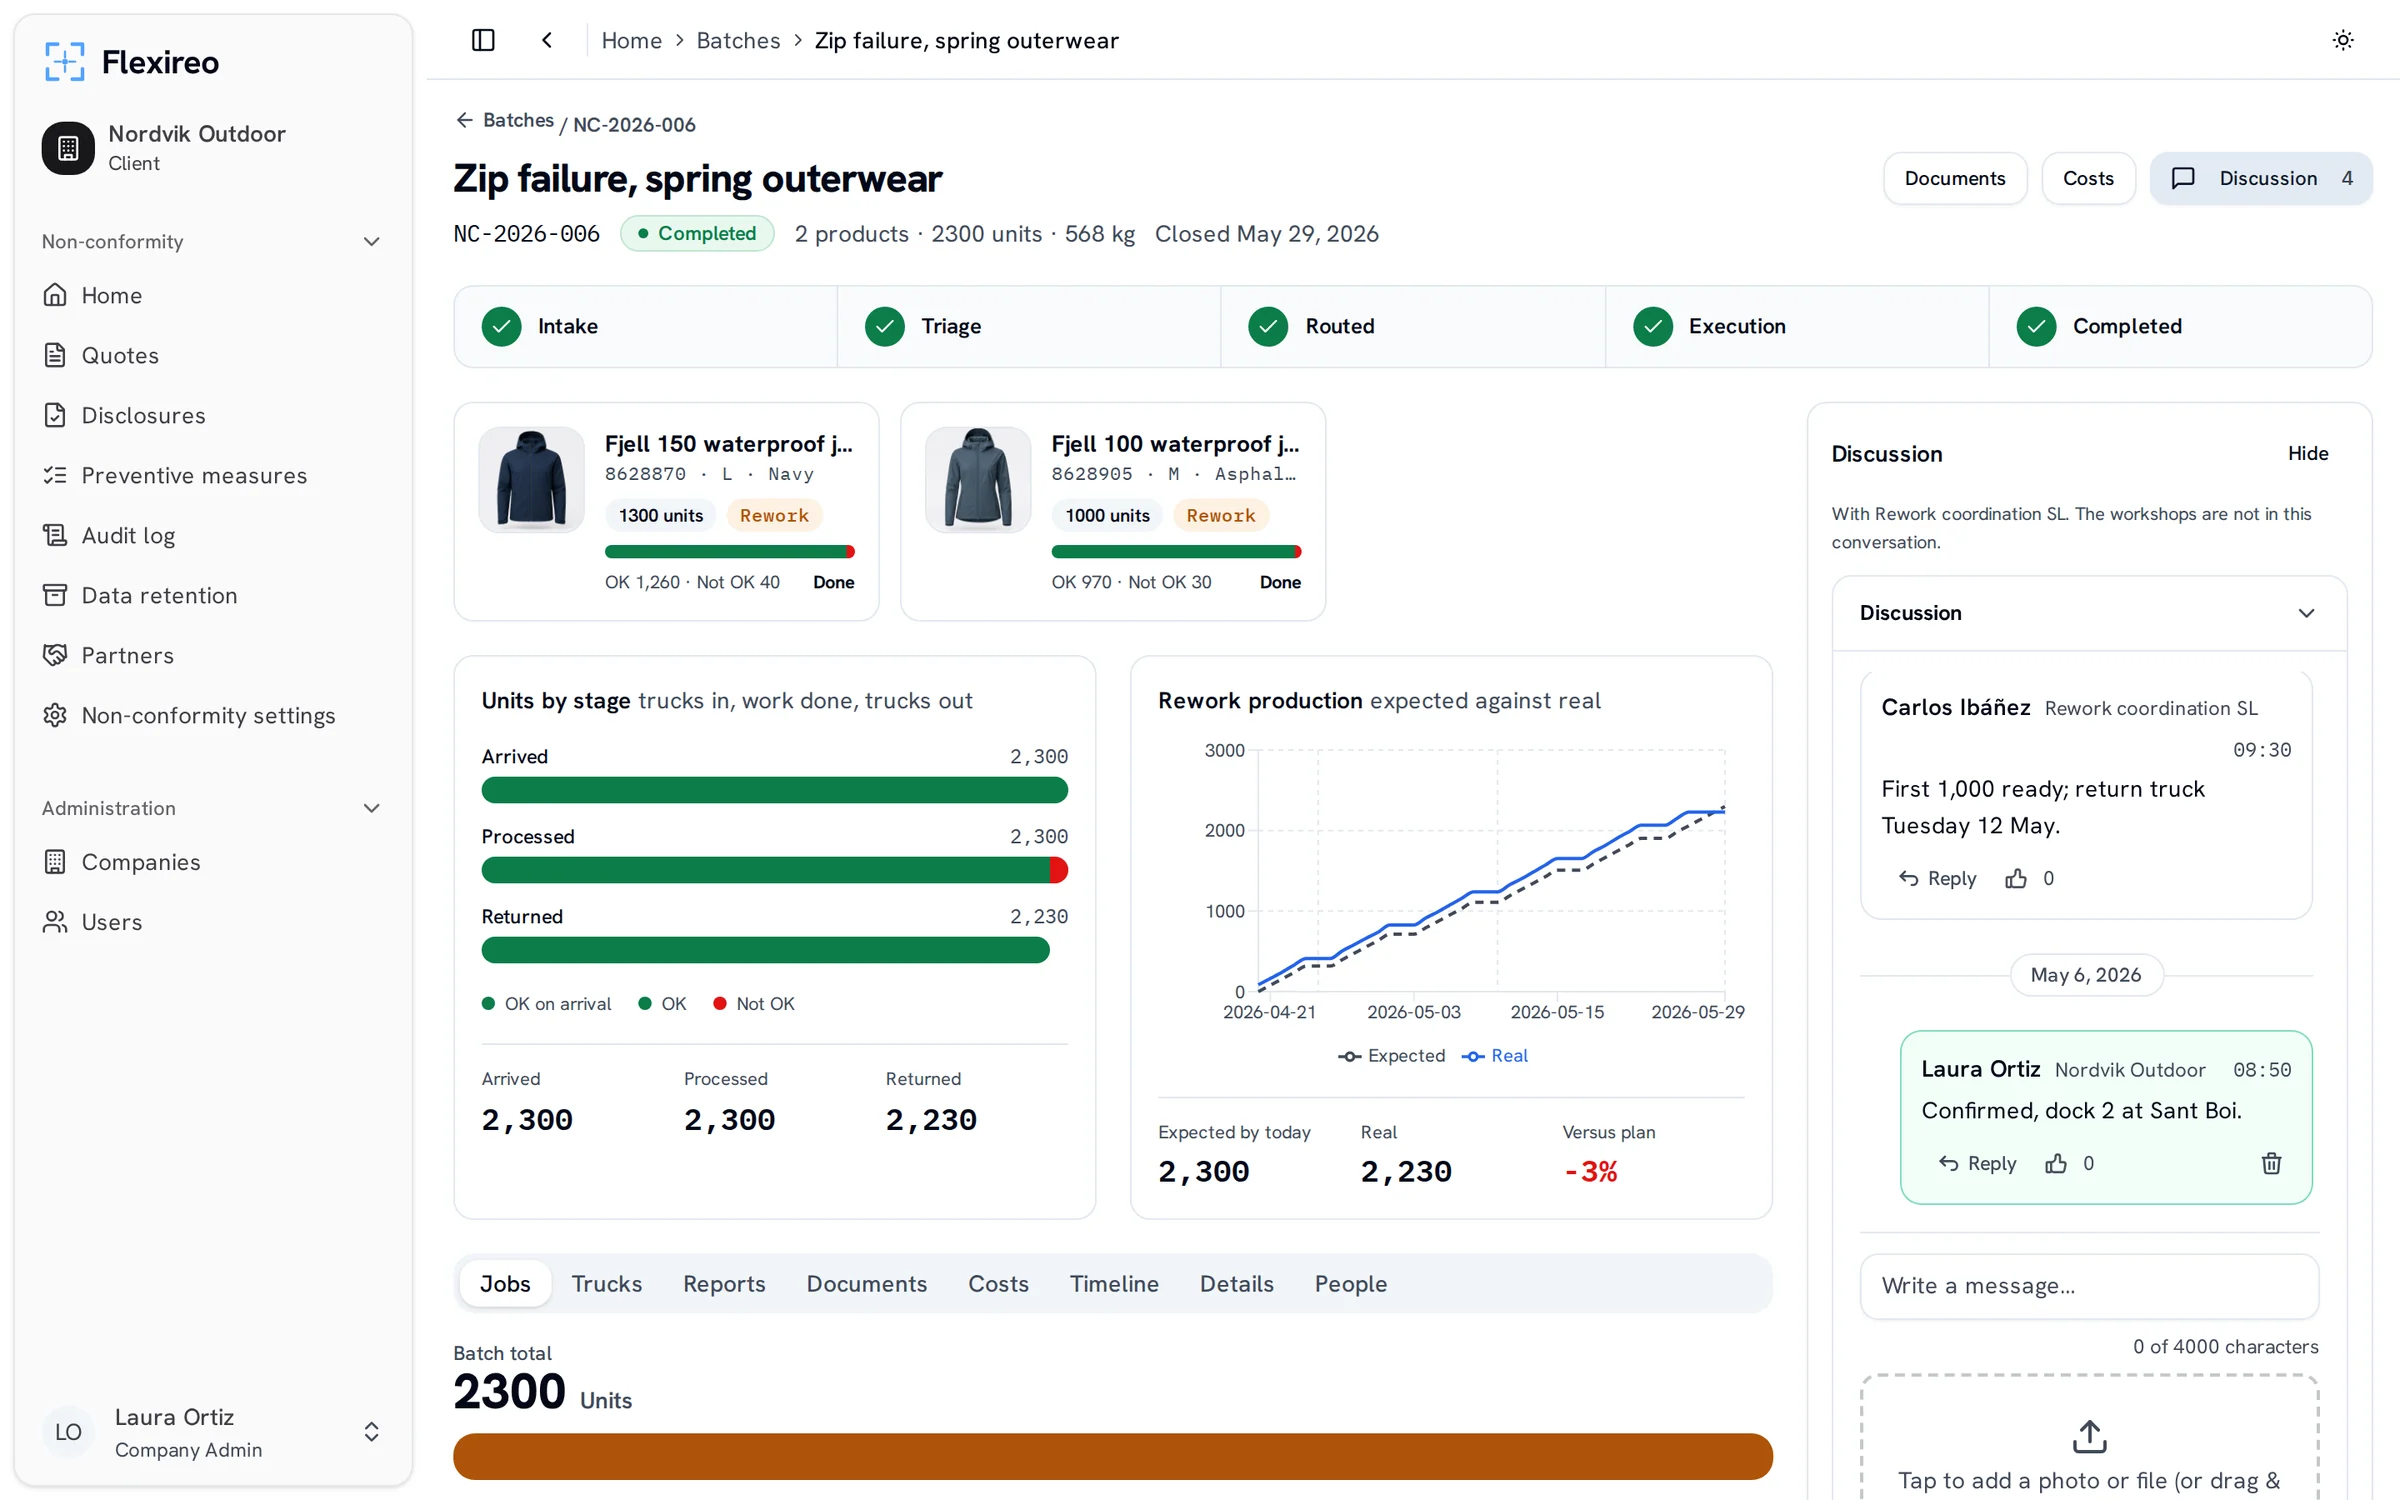Open Nordvik Outdoor client building icon

point(68,148)
